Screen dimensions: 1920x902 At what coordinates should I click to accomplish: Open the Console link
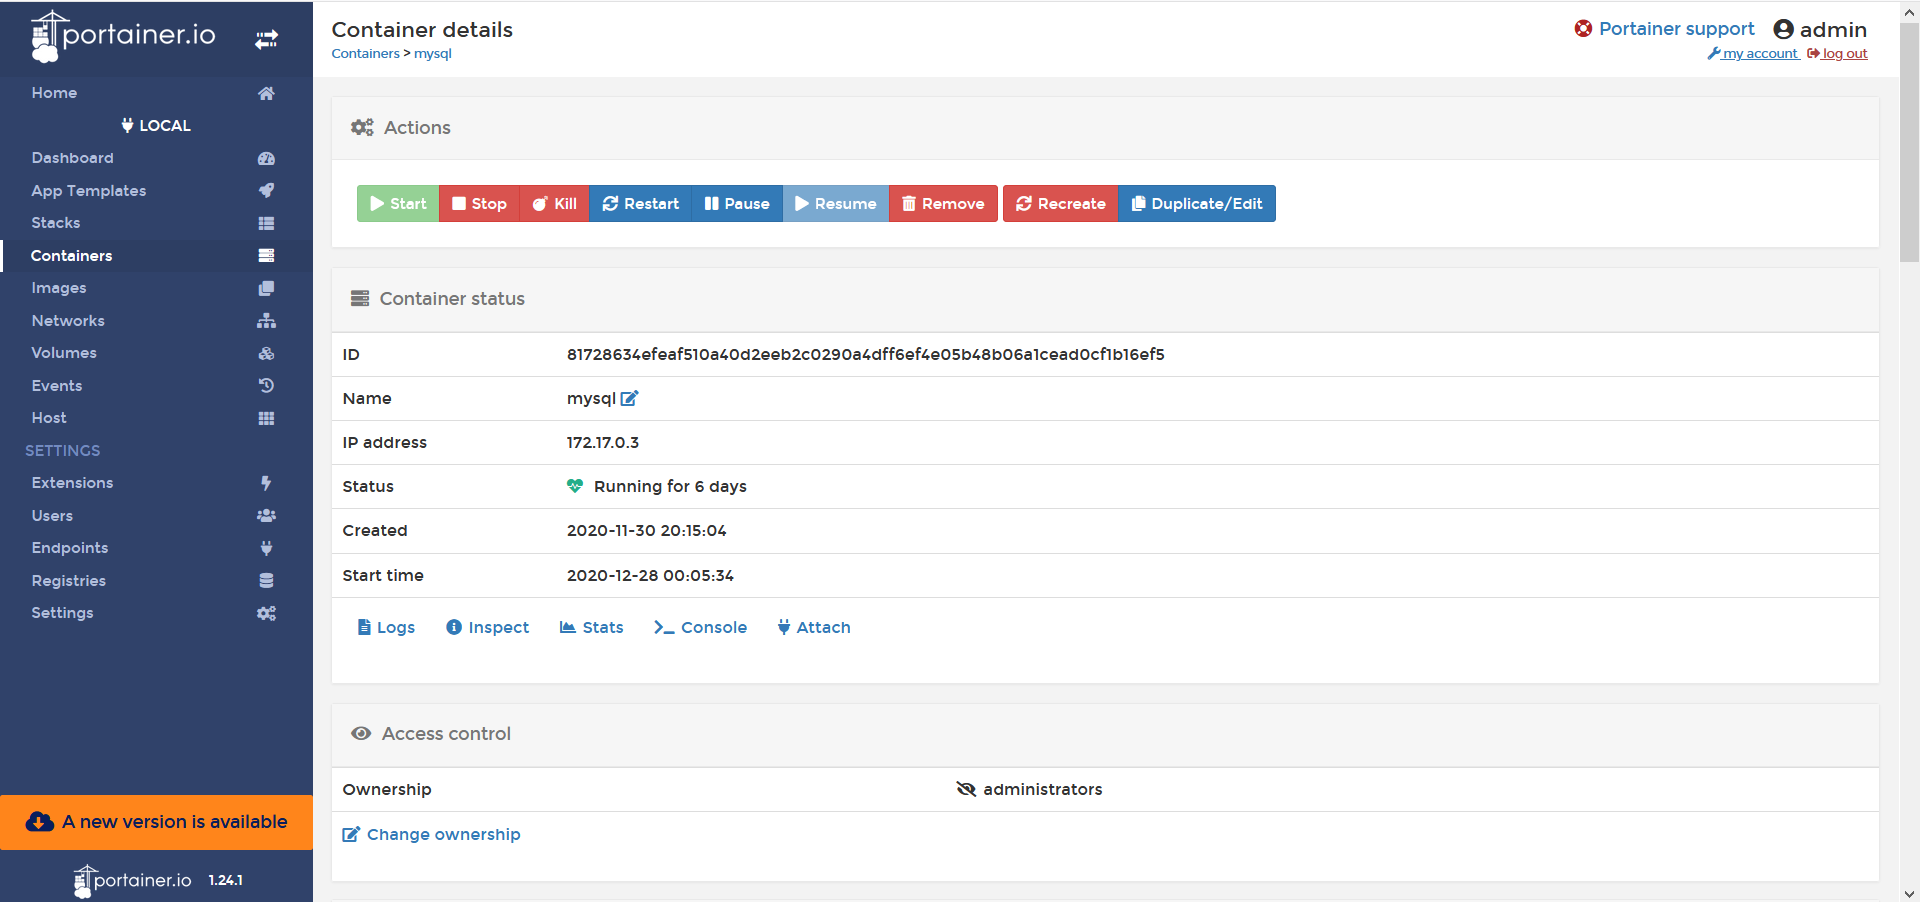700,627
